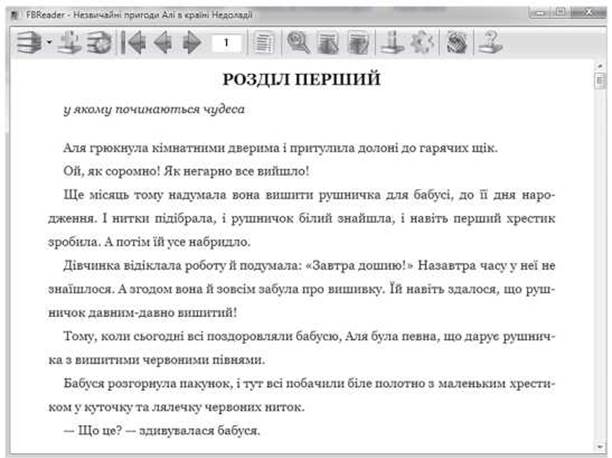Viewport: 612px width, 458px height.
Task: Click the forward arrow navigation icon
Action: [192, 42]
